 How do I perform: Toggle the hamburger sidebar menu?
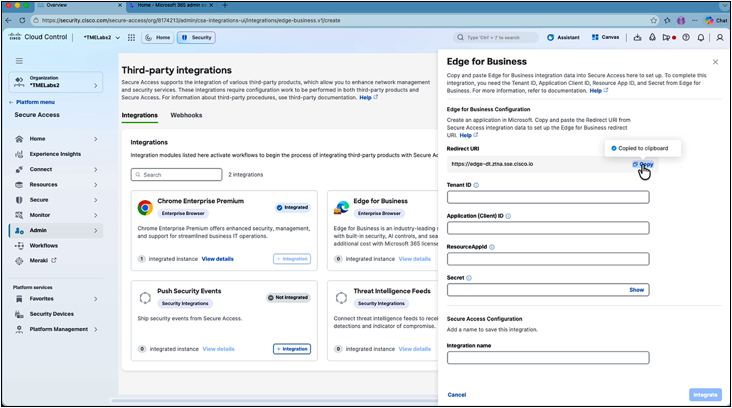[19, 61]
